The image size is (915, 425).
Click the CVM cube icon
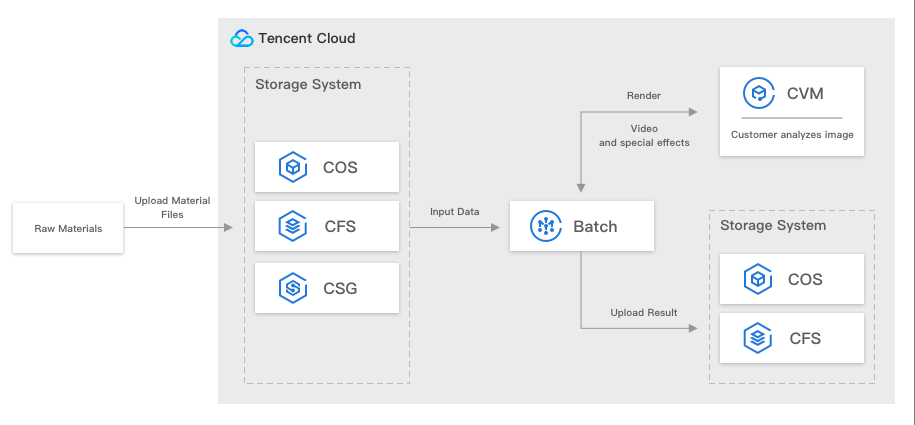759,93
